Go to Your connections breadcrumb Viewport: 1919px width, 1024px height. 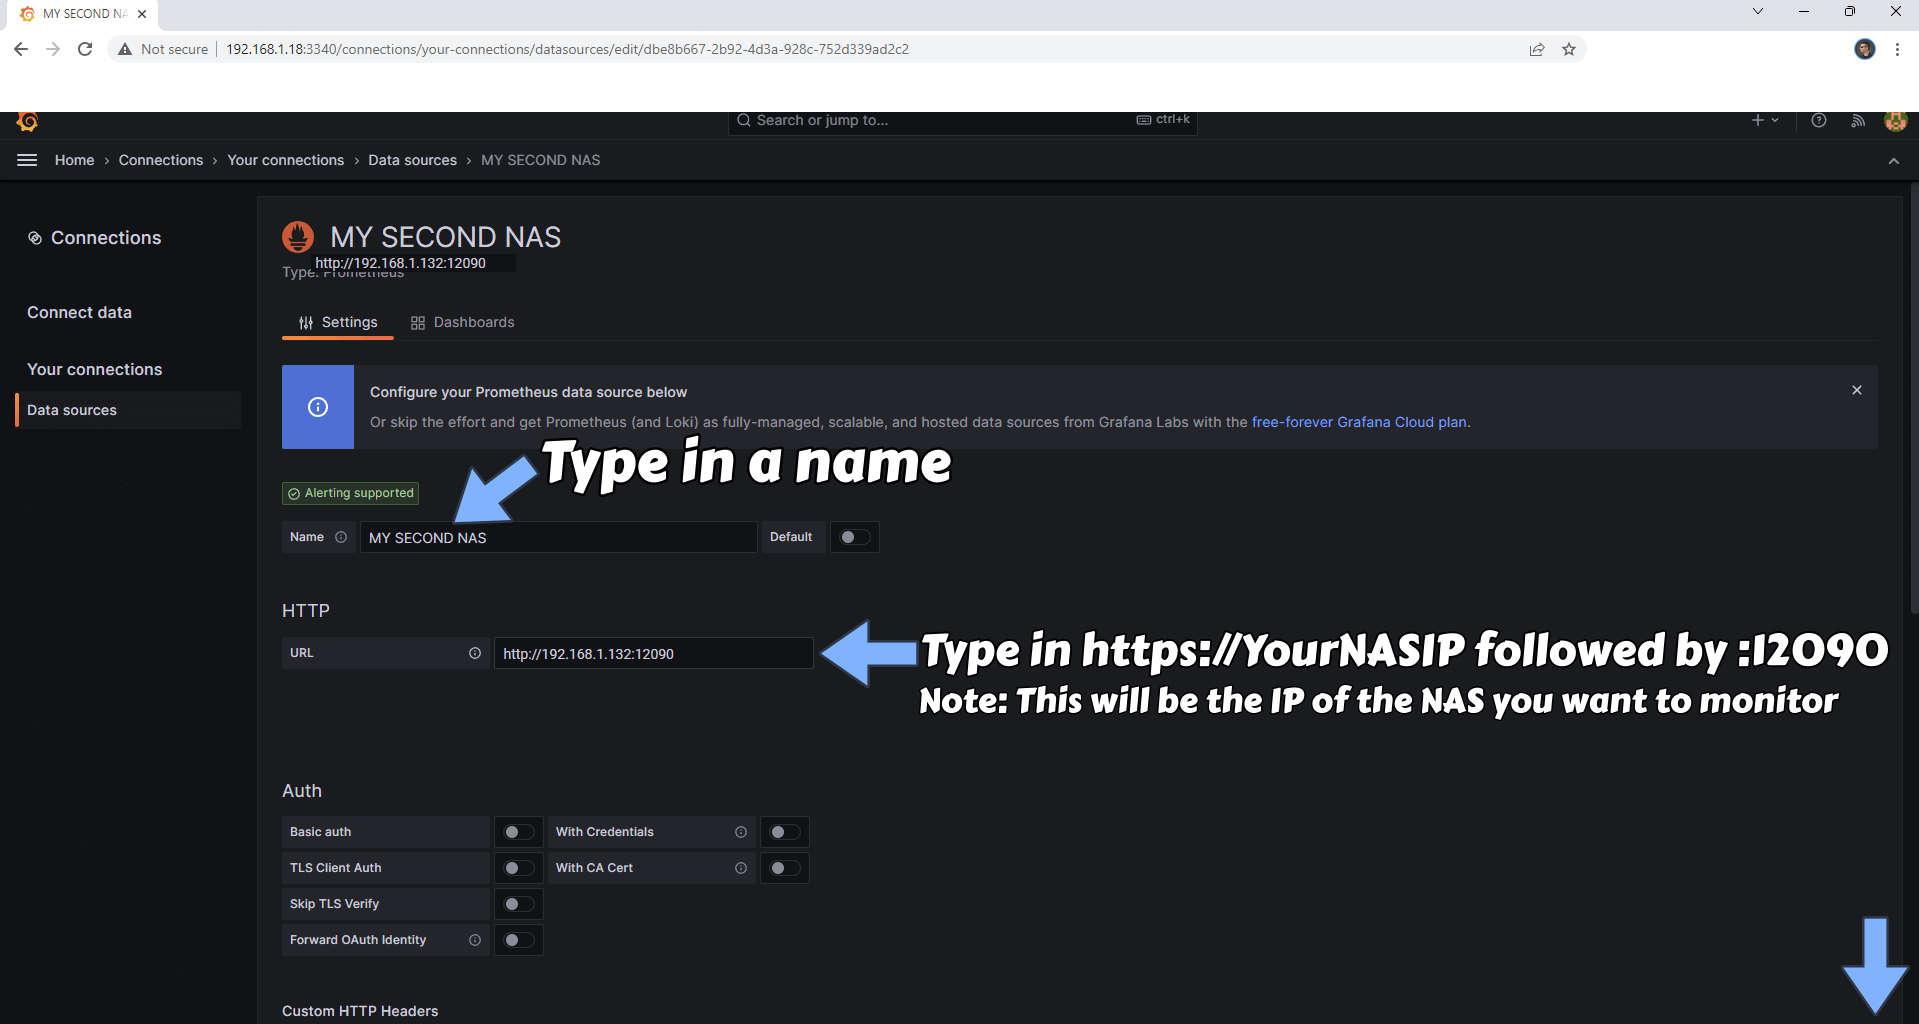point(286,160)
